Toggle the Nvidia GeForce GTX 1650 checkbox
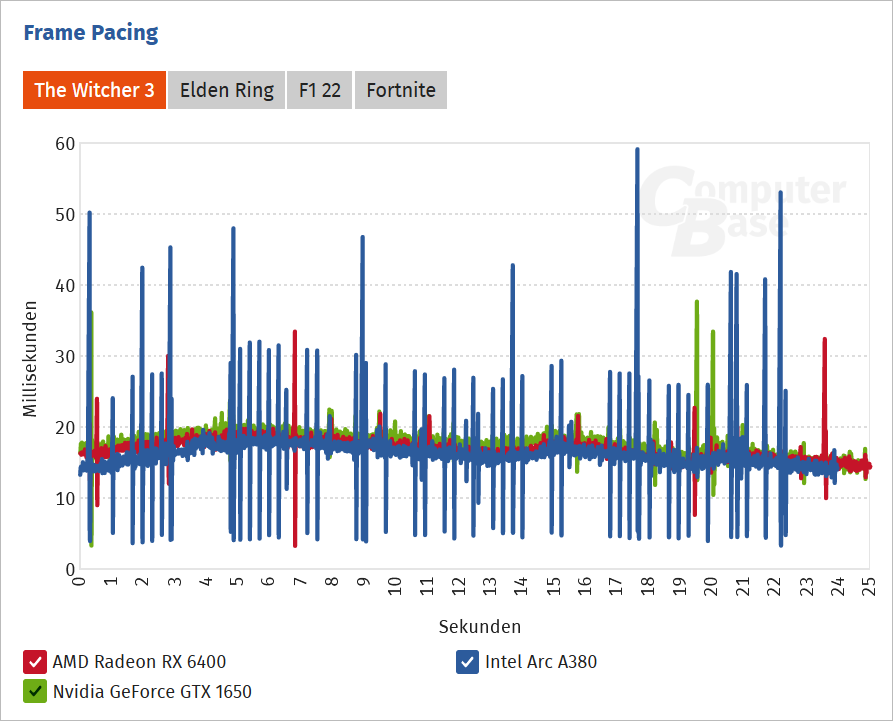 (x=35, y=691)
